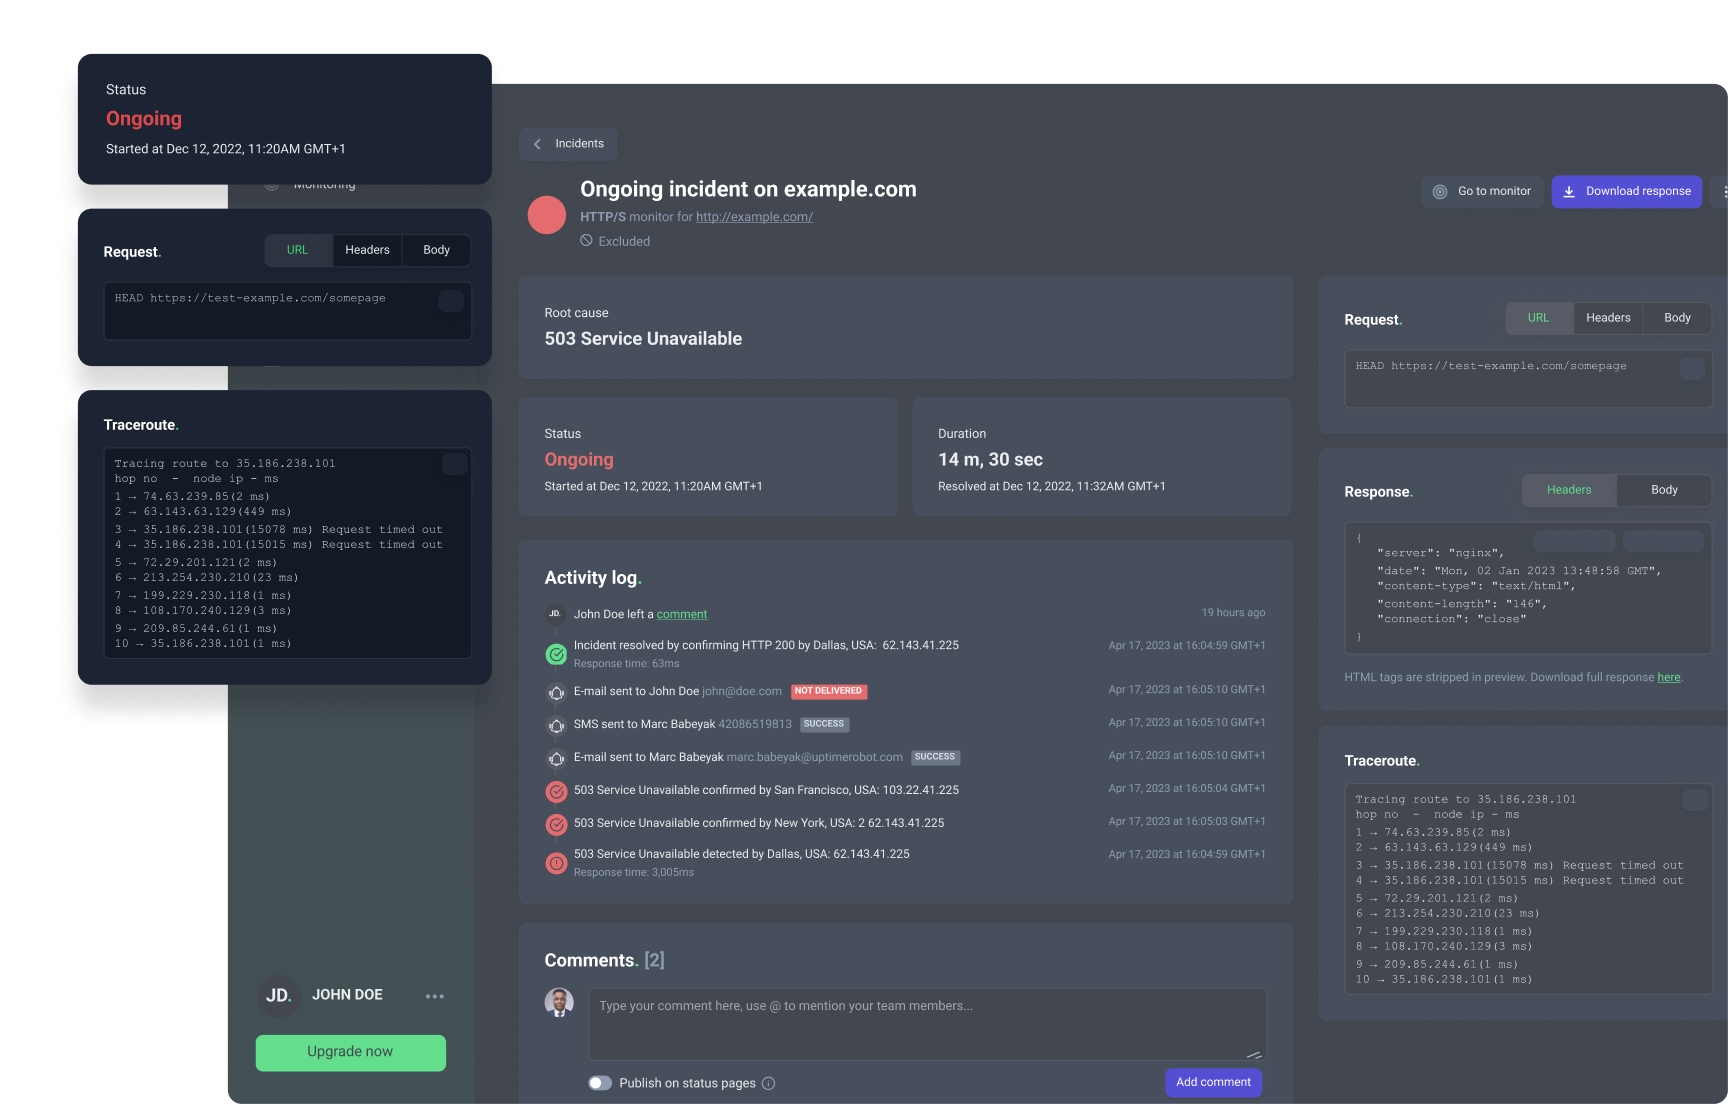
Task: Click the red detected alert icon in Activity log
Action: 556,862
